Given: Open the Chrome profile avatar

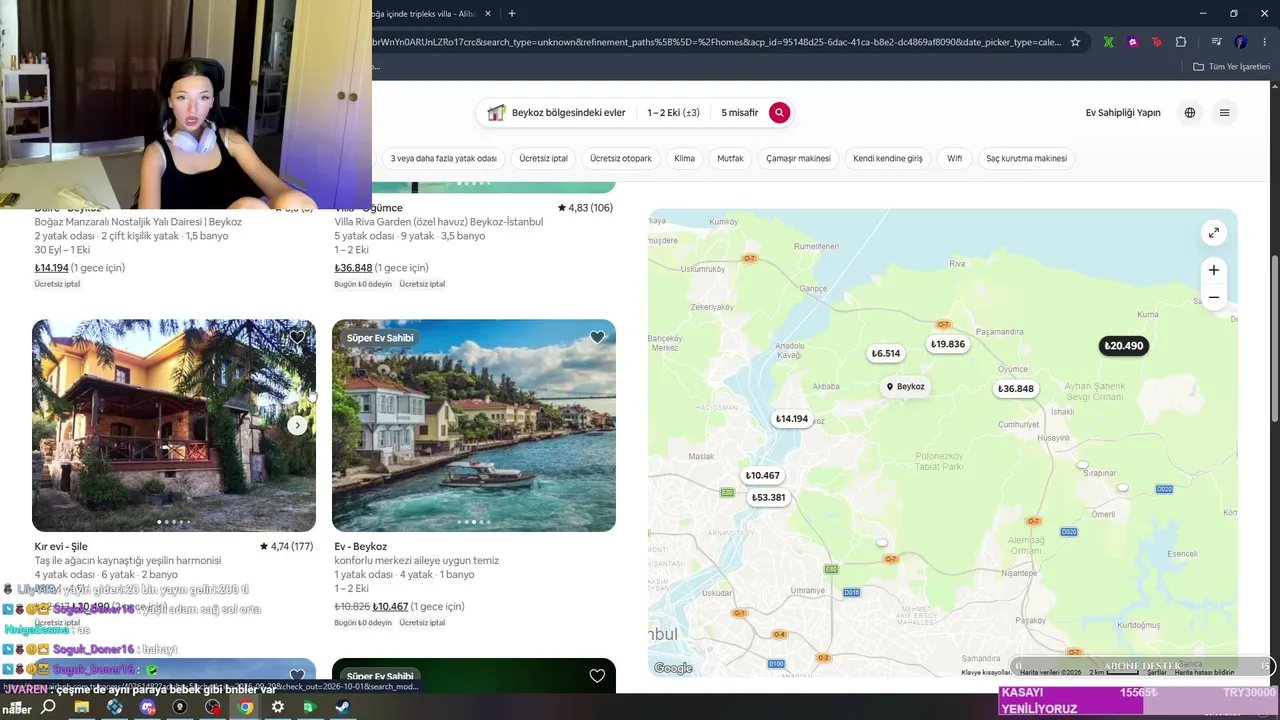Looking at the screenshot, I should (1240, 42).
